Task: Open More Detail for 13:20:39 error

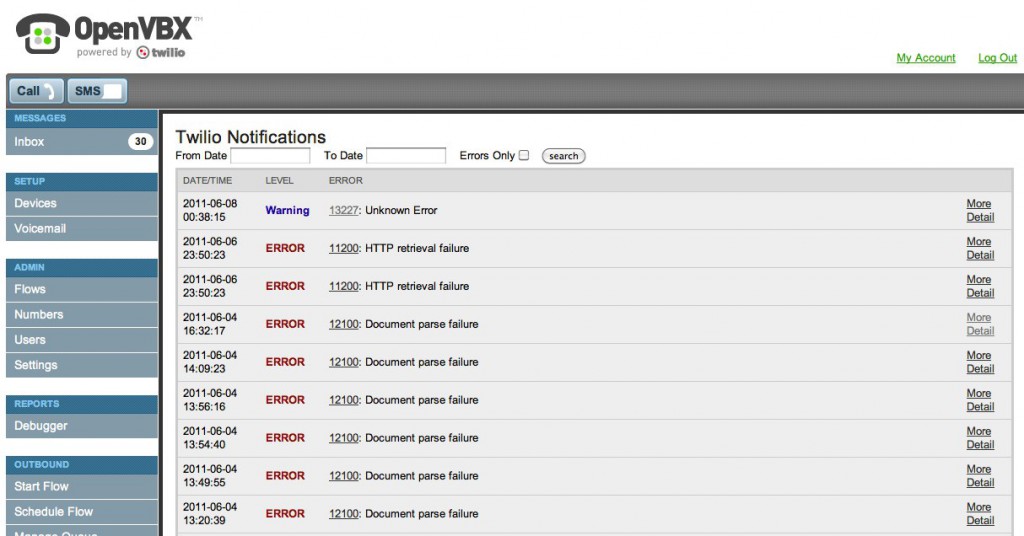Action: point(980,513)
